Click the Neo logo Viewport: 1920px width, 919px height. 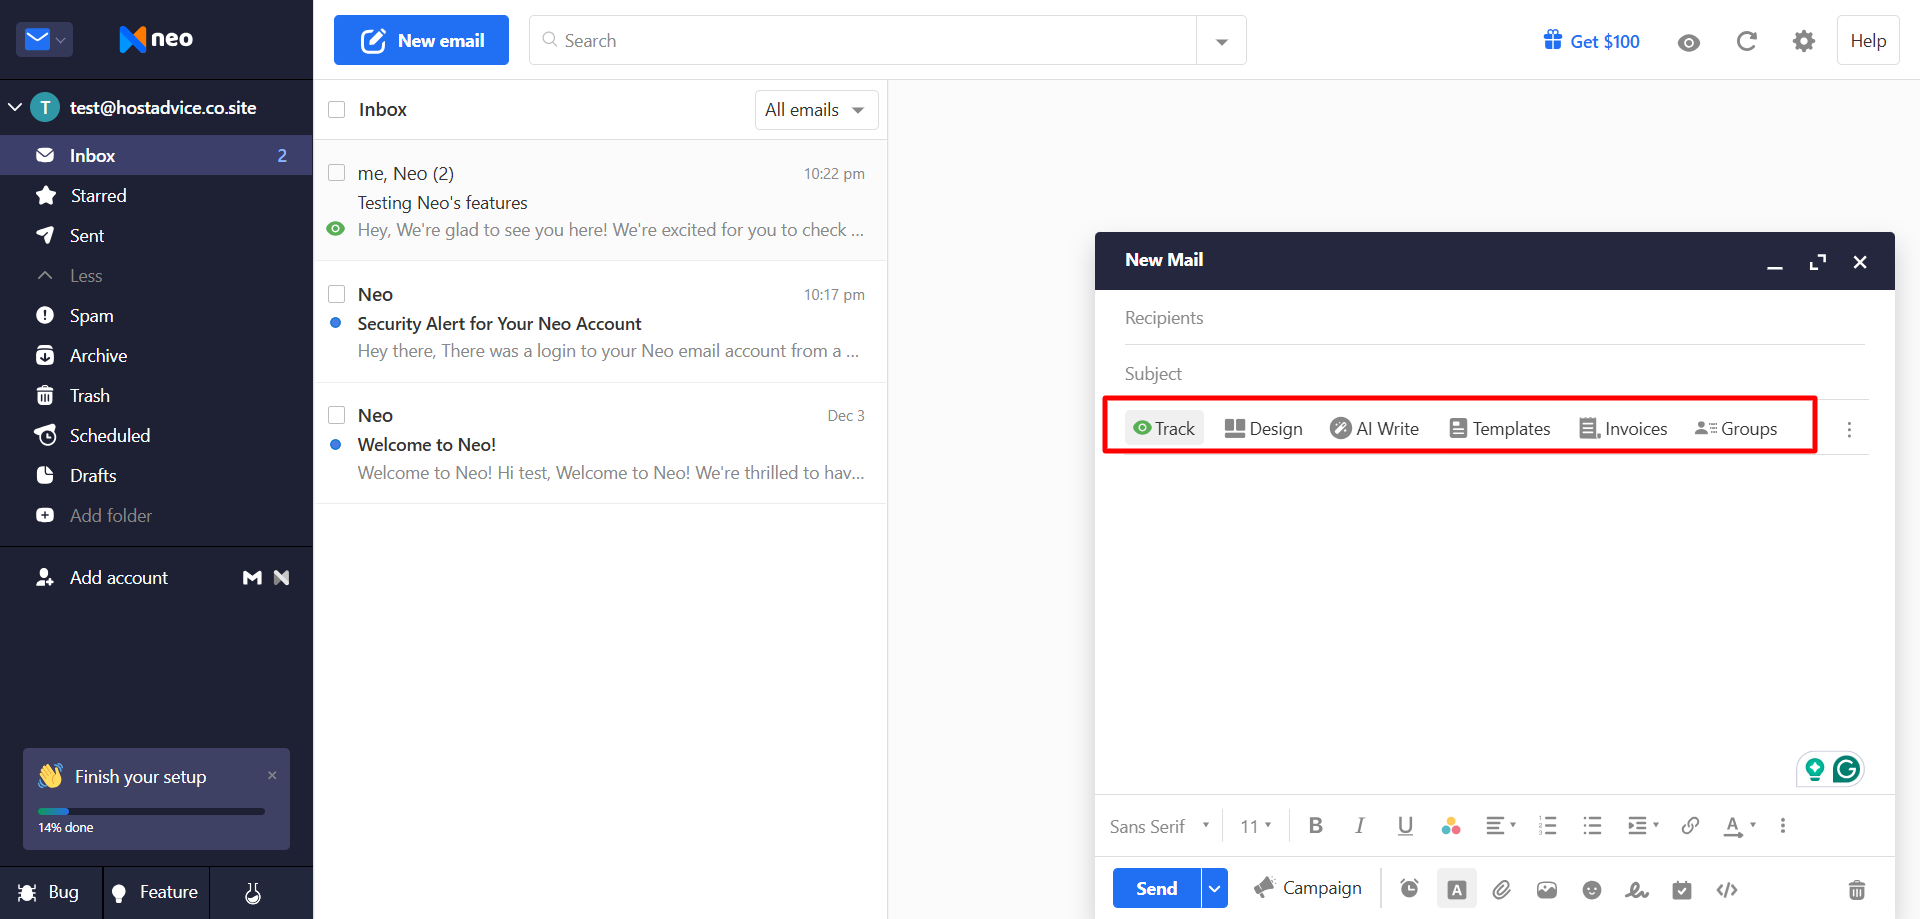point(156,39)
